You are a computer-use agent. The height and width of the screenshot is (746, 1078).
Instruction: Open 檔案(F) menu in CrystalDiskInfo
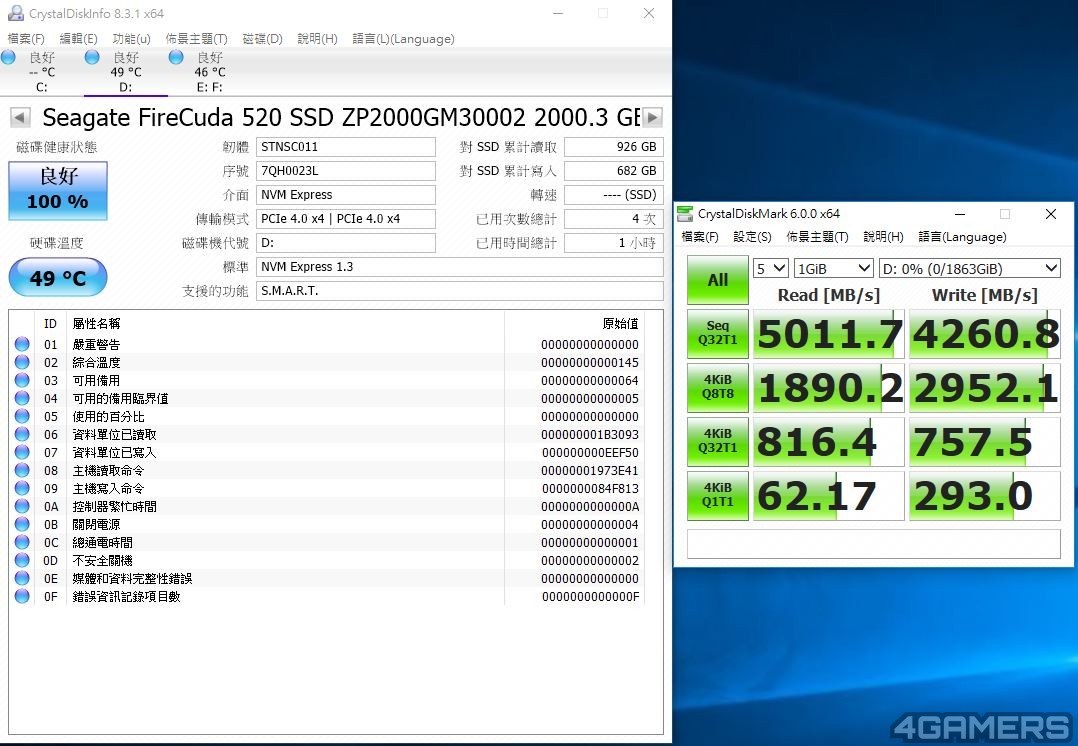(26, 39)
